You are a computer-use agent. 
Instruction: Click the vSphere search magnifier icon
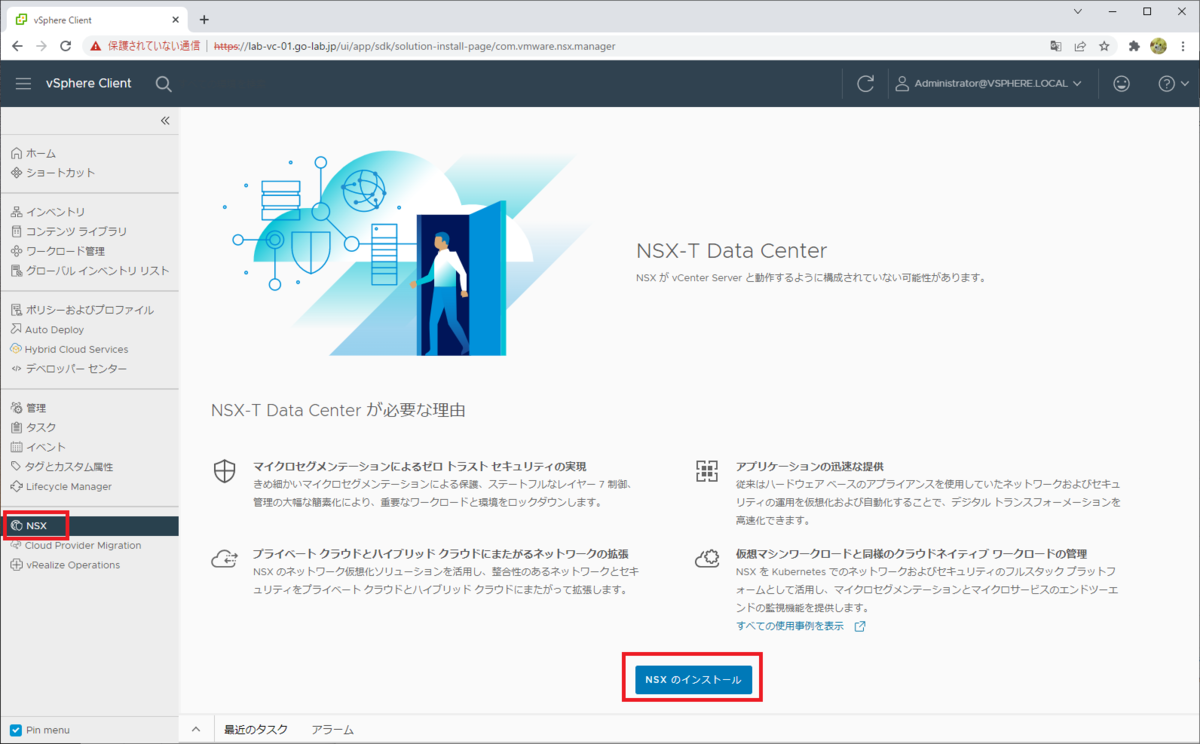tap(164, 84)
